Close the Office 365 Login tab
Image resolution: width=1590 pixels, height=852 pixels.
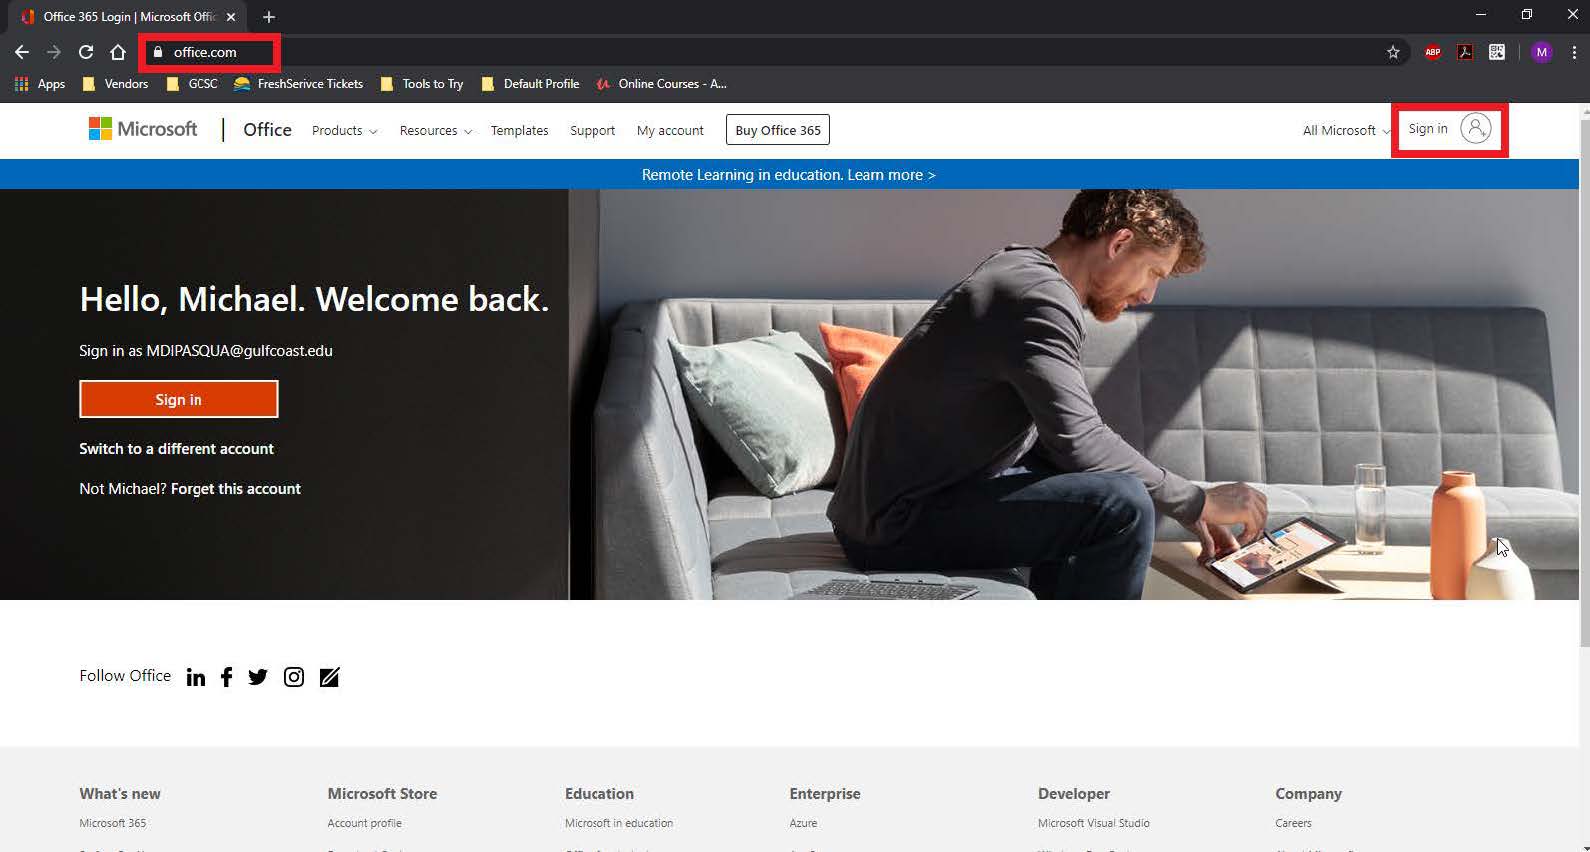(x=231, y=17)
